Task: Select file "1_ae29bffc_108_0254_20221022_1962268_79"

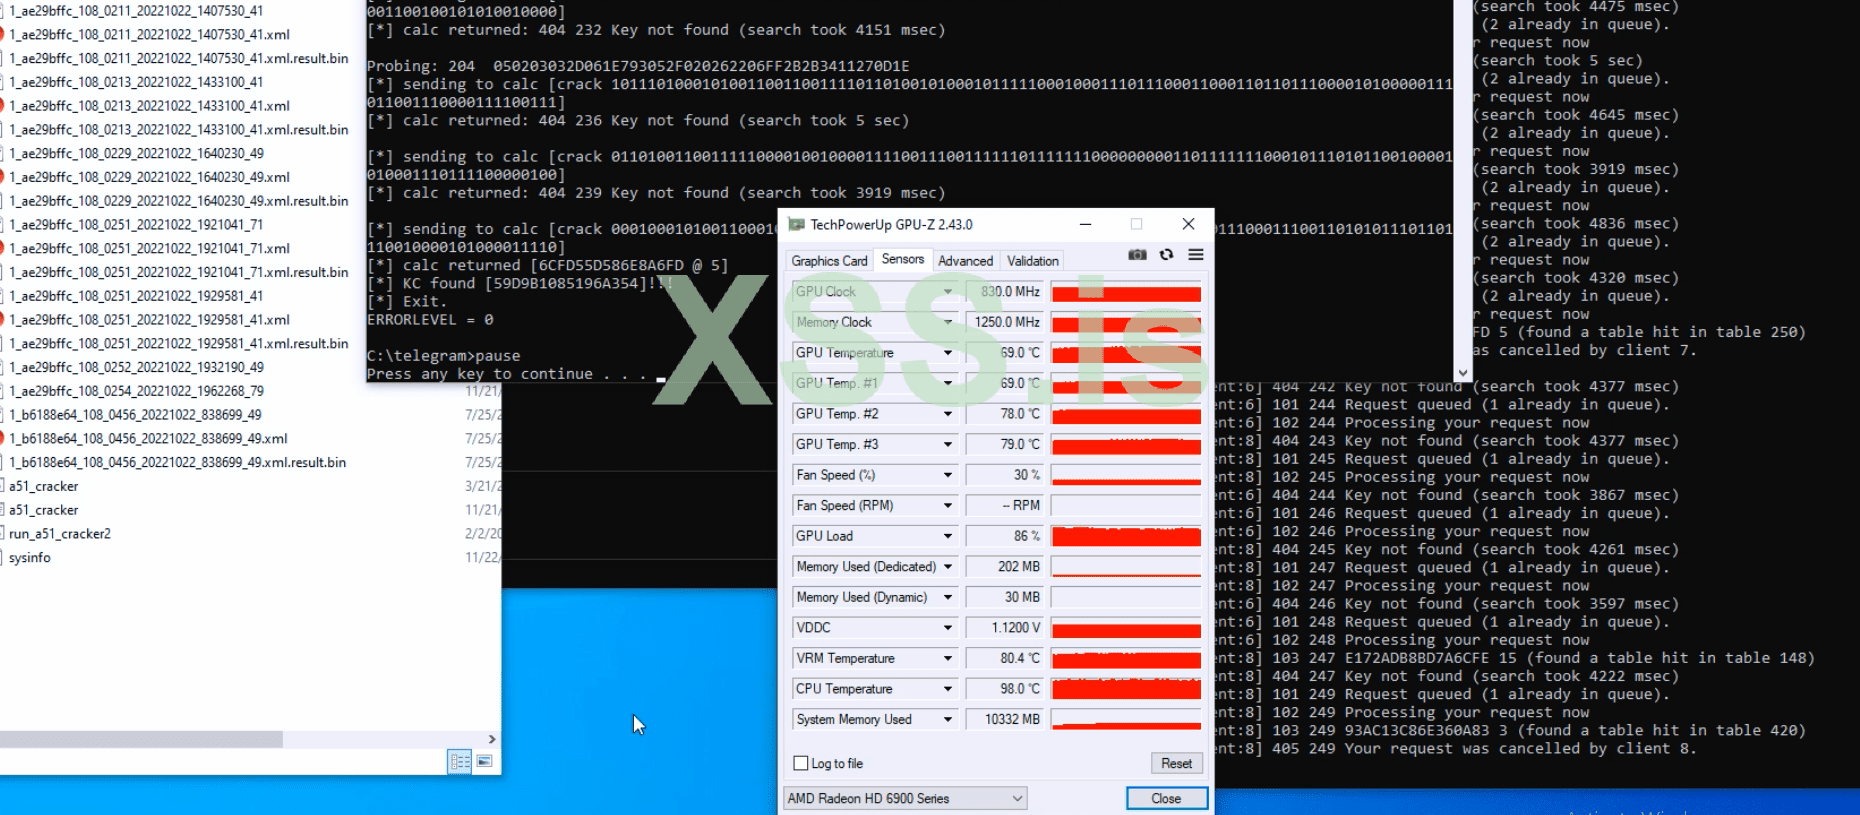Action: click(136, 391)
